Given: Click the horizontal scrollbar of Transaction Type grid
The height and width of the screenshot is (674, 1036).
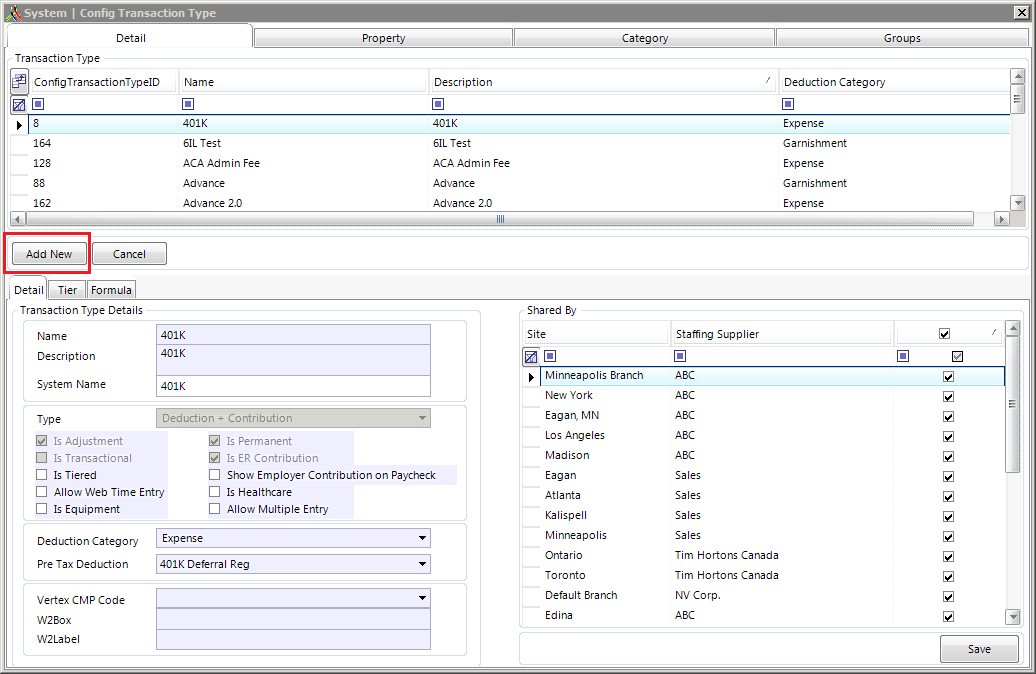Looking at the screenshot, I should (x=500, y=219).
